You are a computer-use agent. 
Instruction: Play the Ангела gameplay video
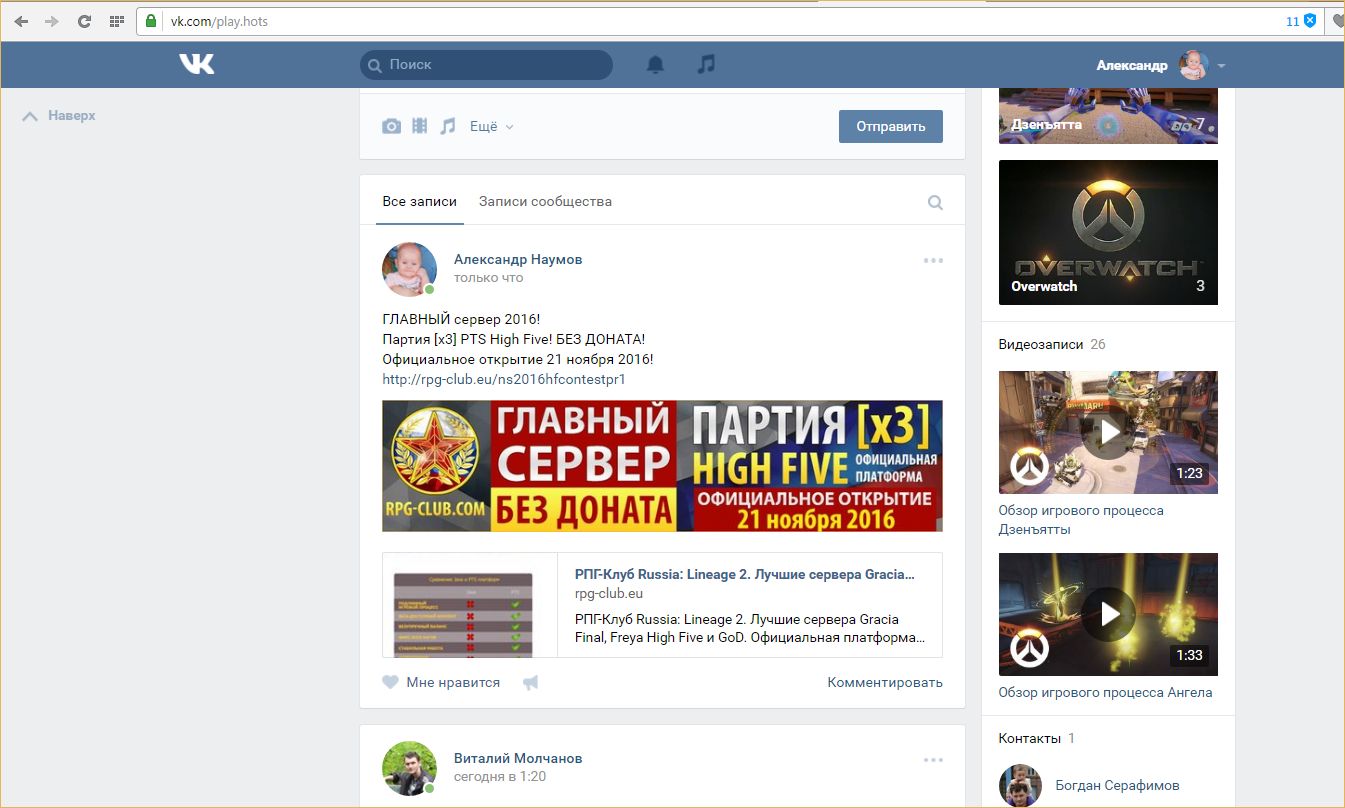[1108, 614]
